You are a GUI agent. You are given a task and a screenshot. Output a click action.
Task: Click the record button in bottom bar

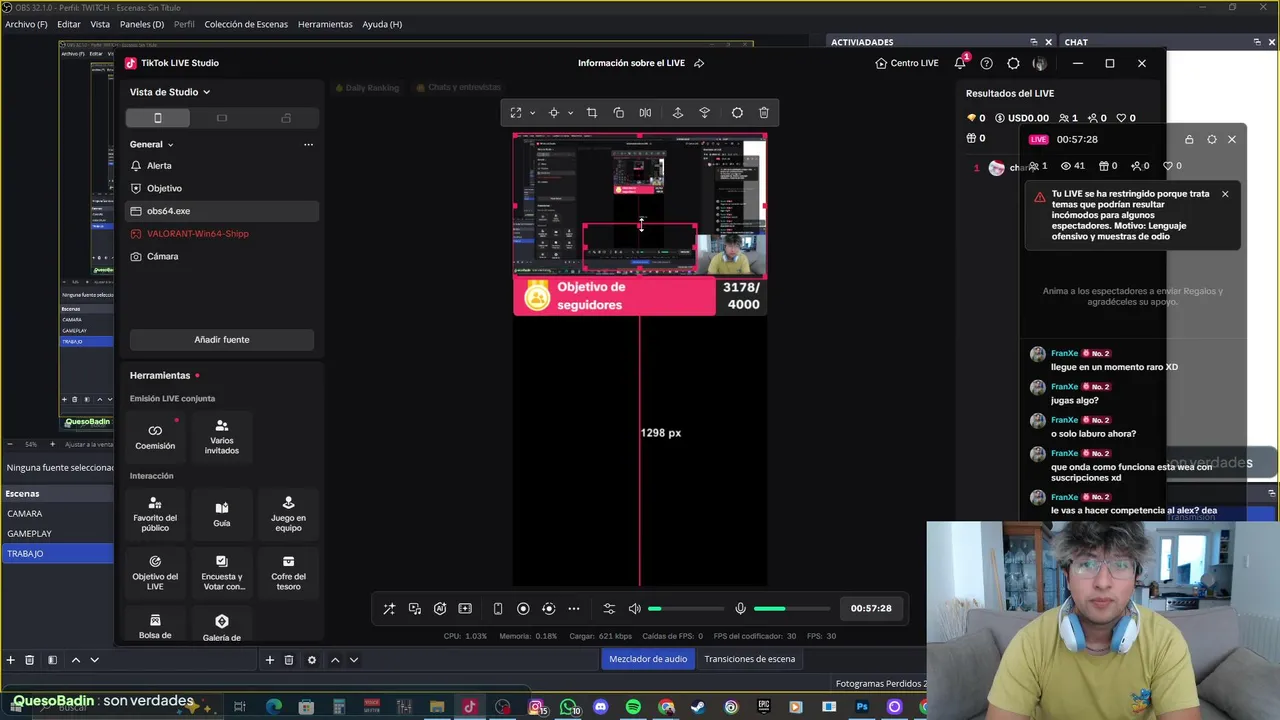tap(523, 608)
